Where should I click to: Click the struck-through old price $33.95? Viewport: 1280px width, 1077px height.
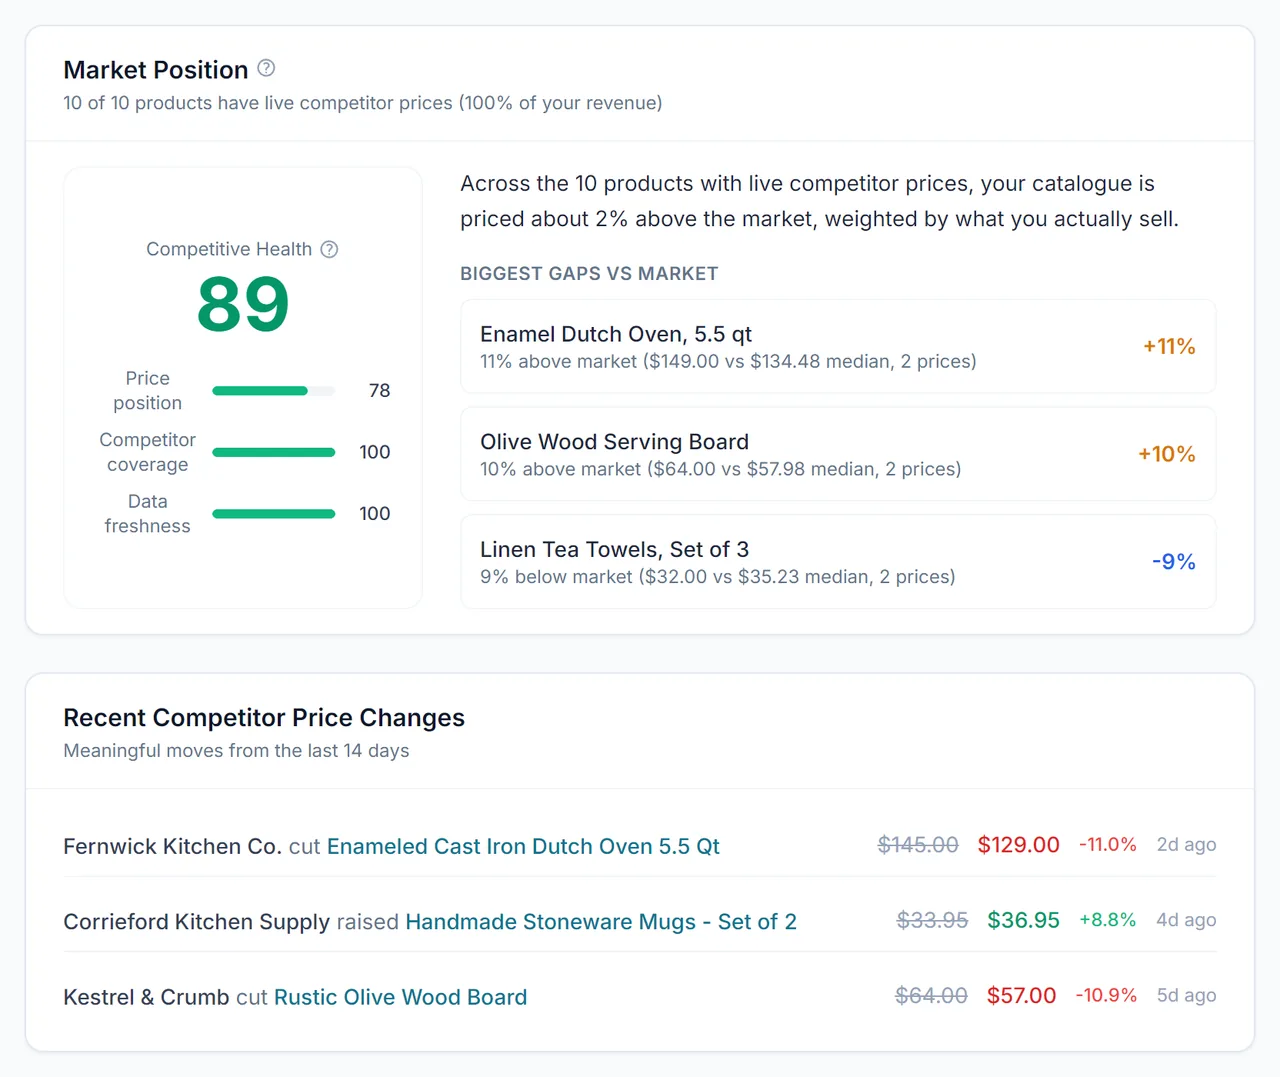click(x=932, y=920)
